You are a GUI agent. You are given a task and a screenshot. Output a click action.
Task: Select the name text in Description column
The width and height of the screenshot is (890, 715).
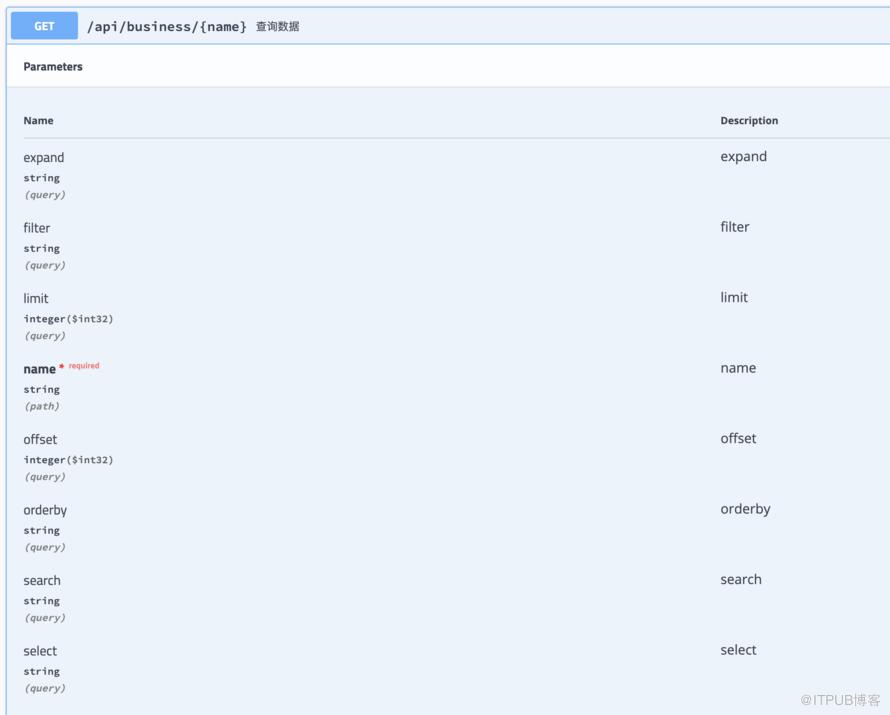(738, 368)
